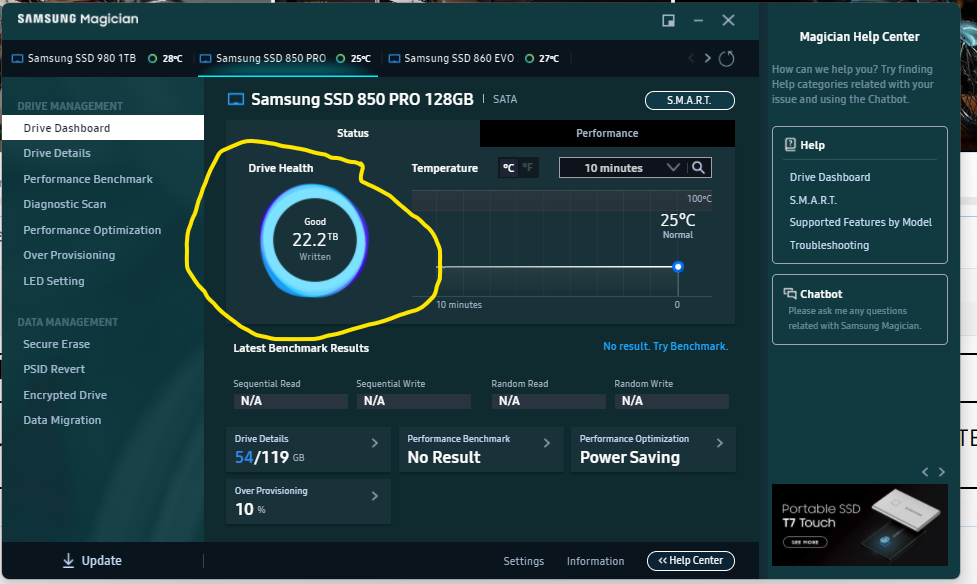Click Samsung SSD 980 1TB drive icon
The image size is (977, 584).
pos(17,59)
